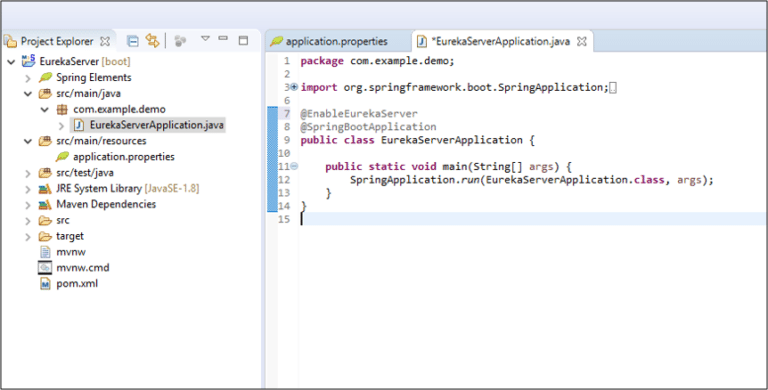Select the target folder
Screen dimensions: 768x390
[70, 236]
